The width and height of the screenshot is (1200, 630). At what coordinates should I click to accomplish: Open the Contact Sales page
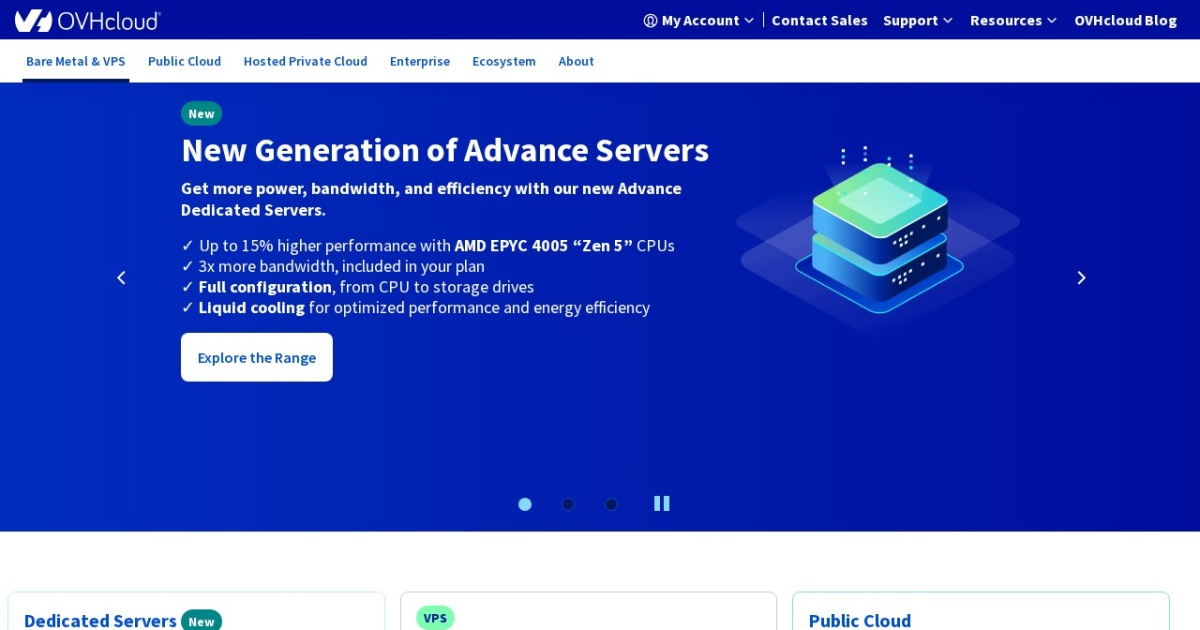(x=819, y=20)
